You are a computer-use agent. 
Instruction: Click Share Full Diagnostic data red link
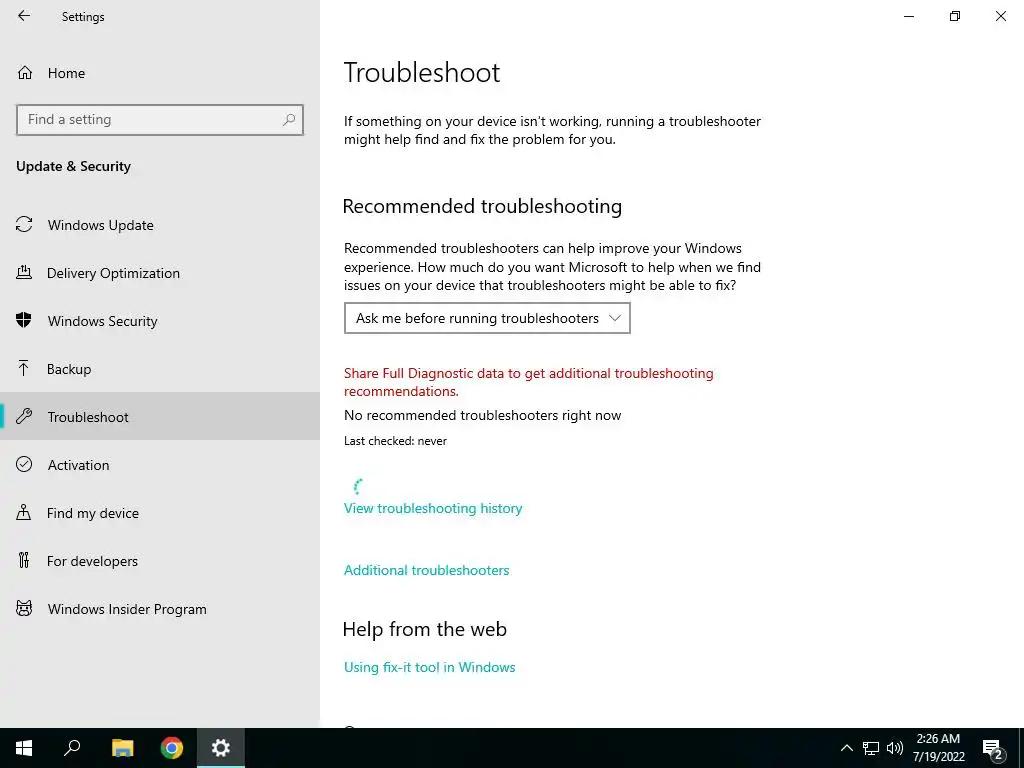click(528, 382)
